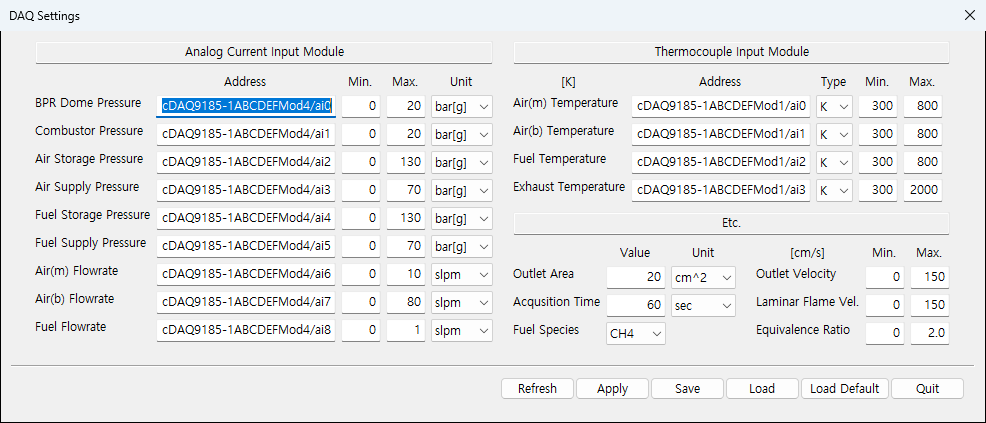Open Outlet Area unit dropdown
986x423 pixels.
click(703, 277)
